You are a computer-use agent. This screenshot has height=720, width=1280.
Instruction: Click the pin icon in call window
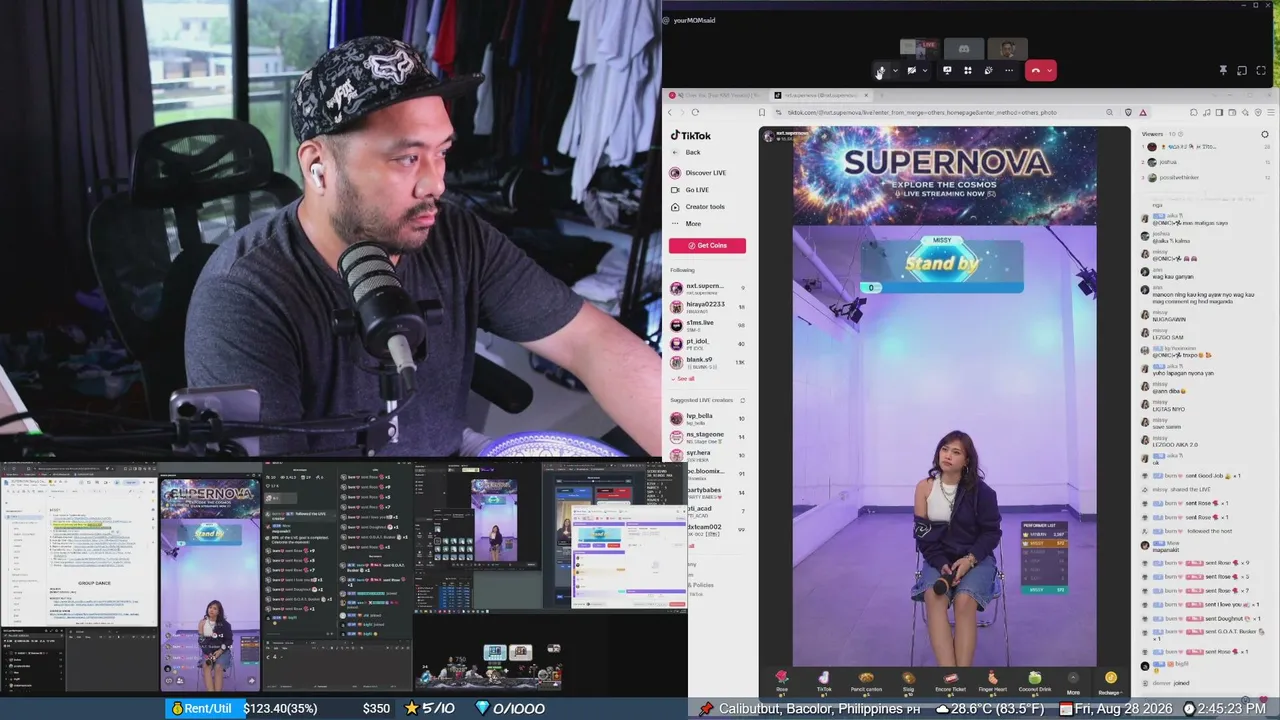[x=1223, y=70]
